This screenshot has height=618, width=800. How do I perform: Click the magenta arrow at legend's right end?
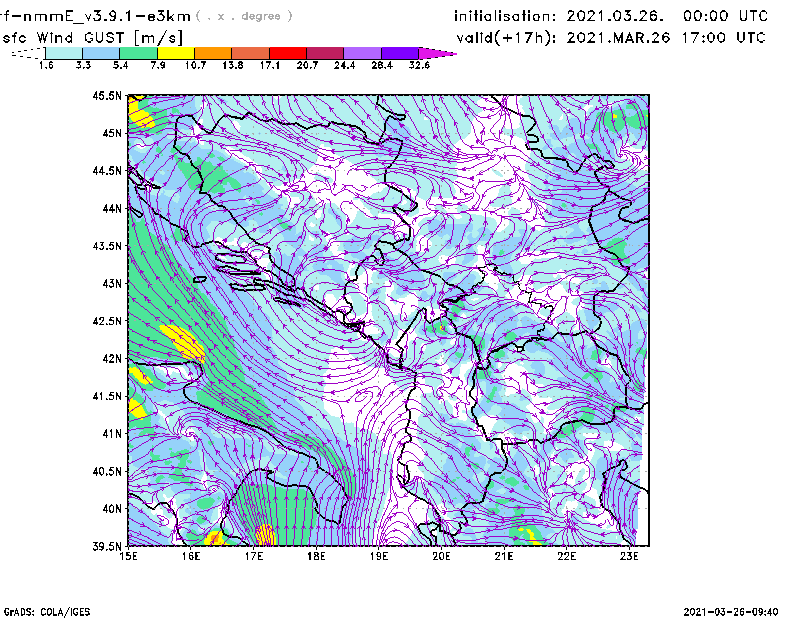coord(438,52)
